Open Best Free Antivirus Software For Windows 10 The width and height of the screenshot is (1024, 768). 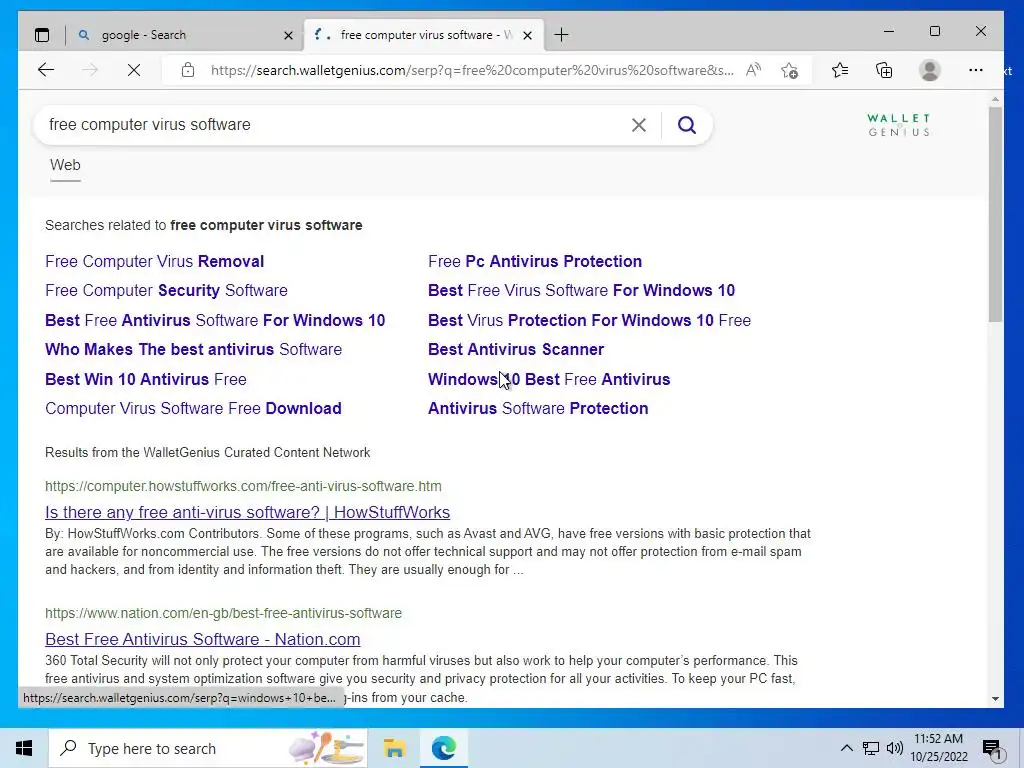(215, 321)
